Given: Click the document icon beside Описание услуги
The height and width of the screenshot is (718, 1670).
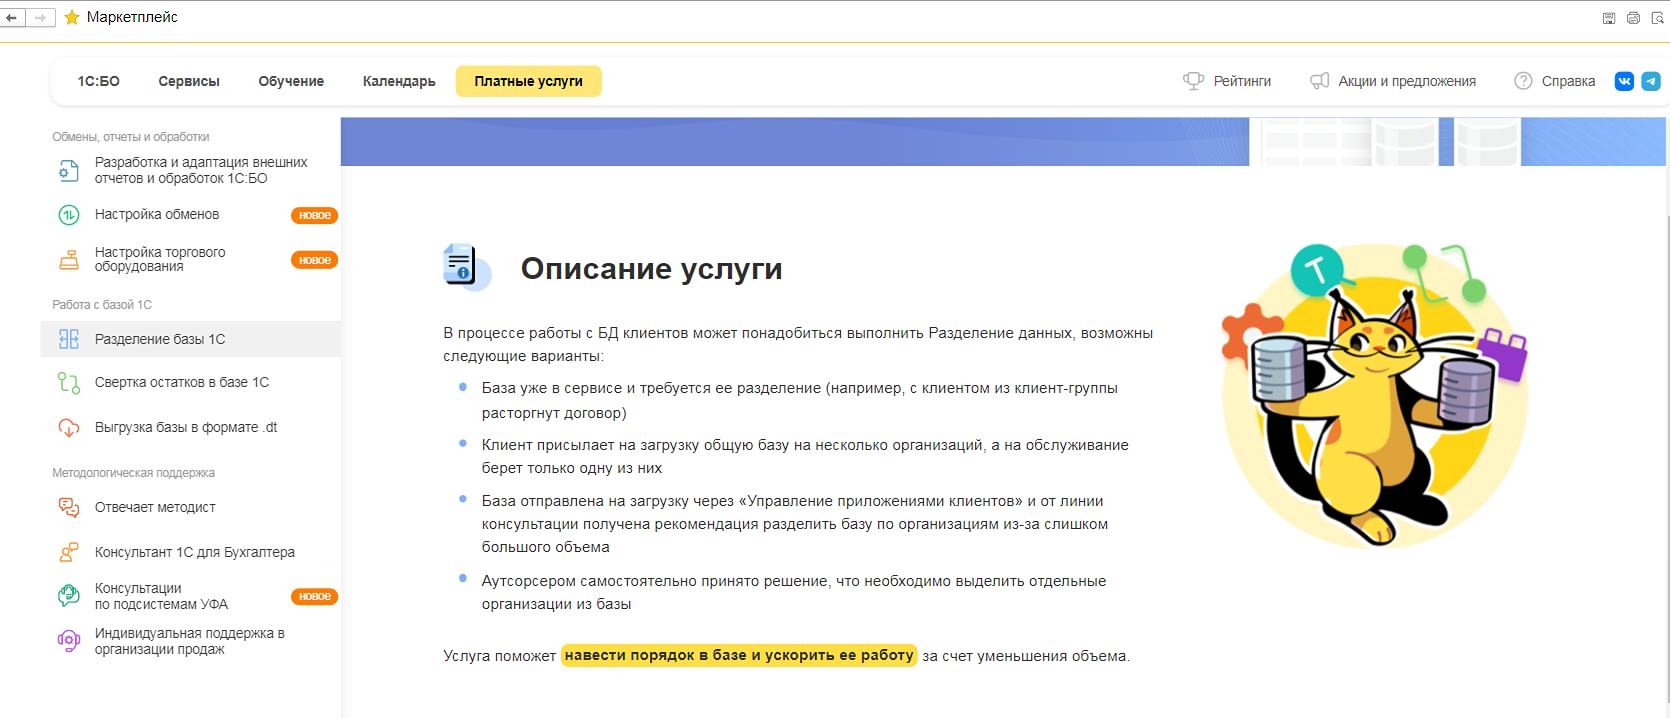Looking at the screenshot, I should pos(466,267).
